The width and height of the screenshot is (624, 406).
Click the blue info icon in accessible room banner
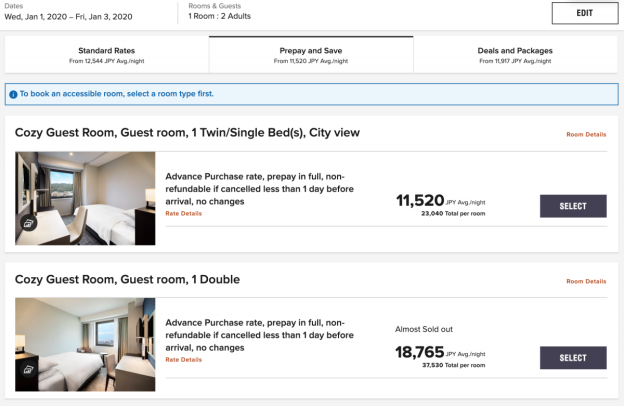tap(13, 94)
